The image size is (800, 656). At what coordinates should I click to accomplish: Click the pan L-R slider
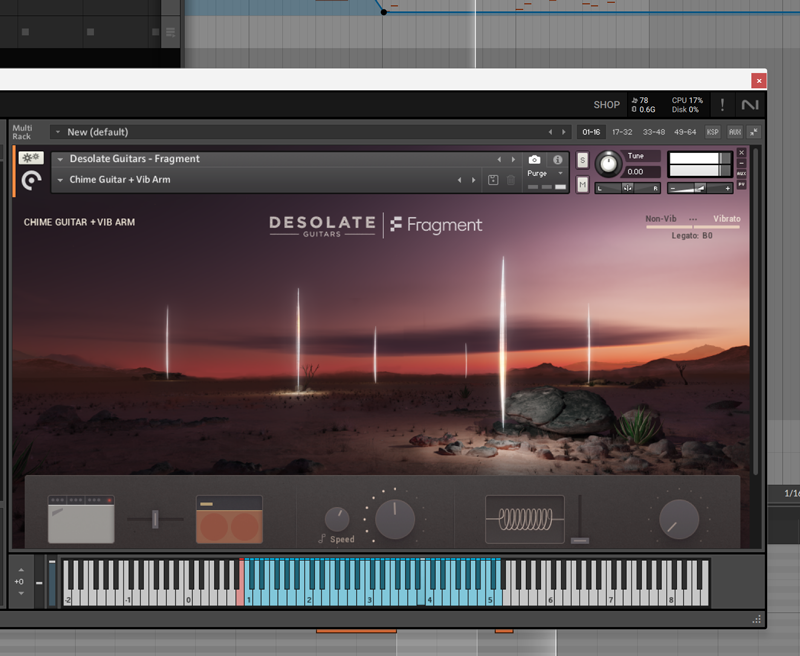pyautogui.click(x=628, y=188)
